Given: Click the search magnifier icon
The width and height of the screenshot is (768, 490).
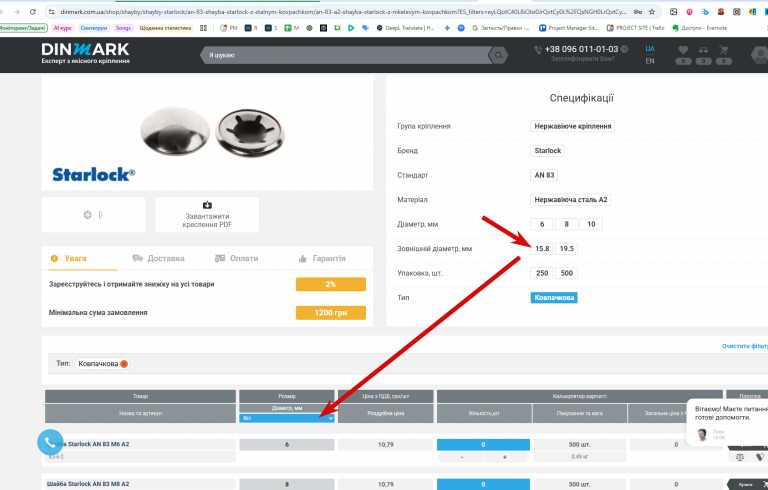Looking at the screenshot, I should (498, 55).
